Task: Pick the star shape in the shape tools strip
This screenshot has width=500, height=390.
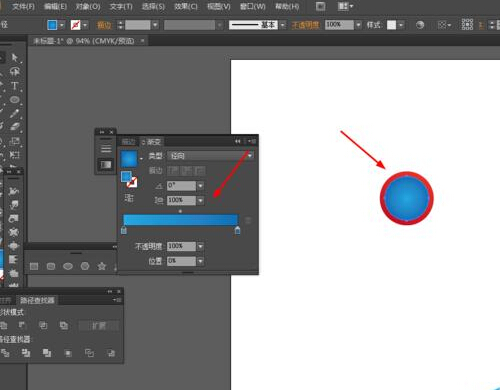Action: coord(102,266)
